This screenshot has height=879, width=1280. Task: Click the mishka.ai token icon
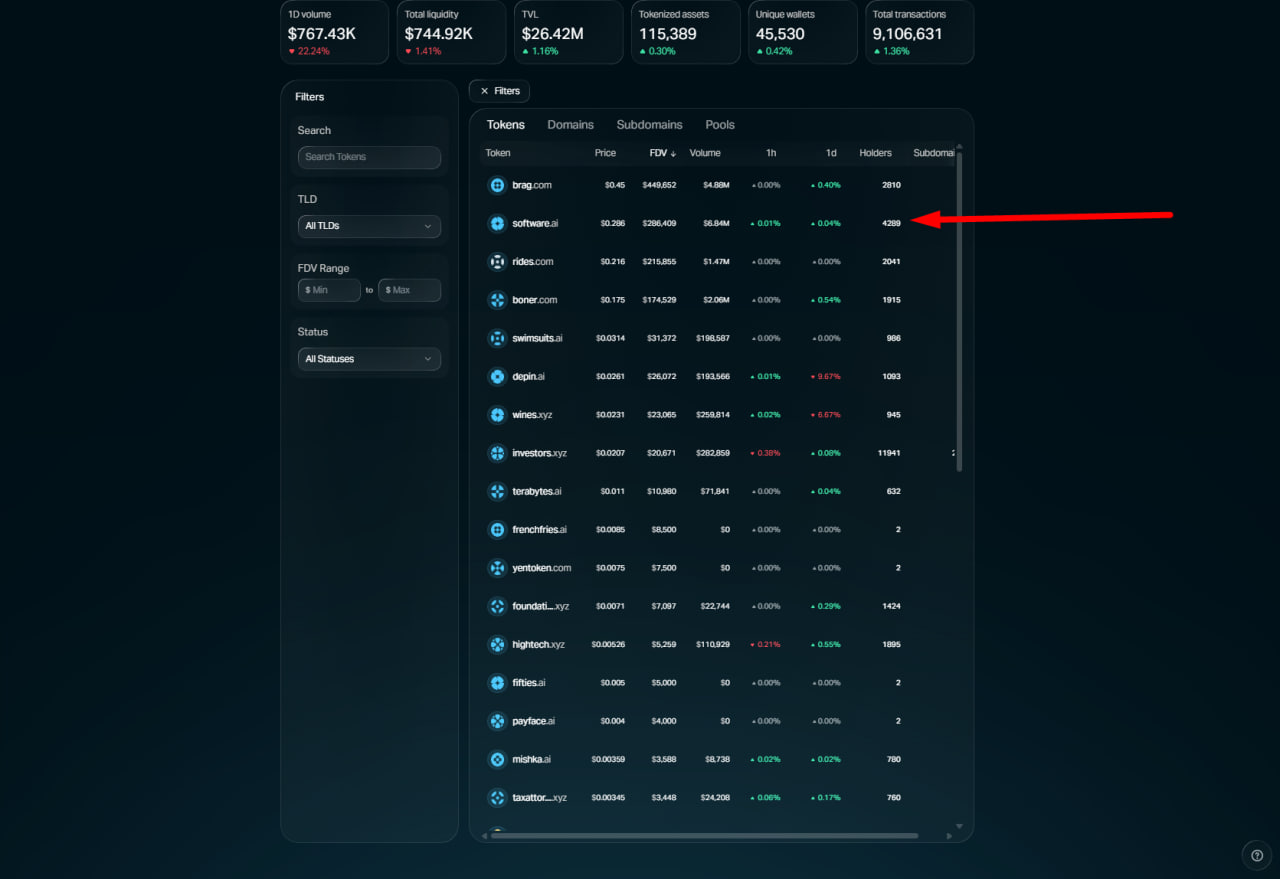[x=497, y=760]
